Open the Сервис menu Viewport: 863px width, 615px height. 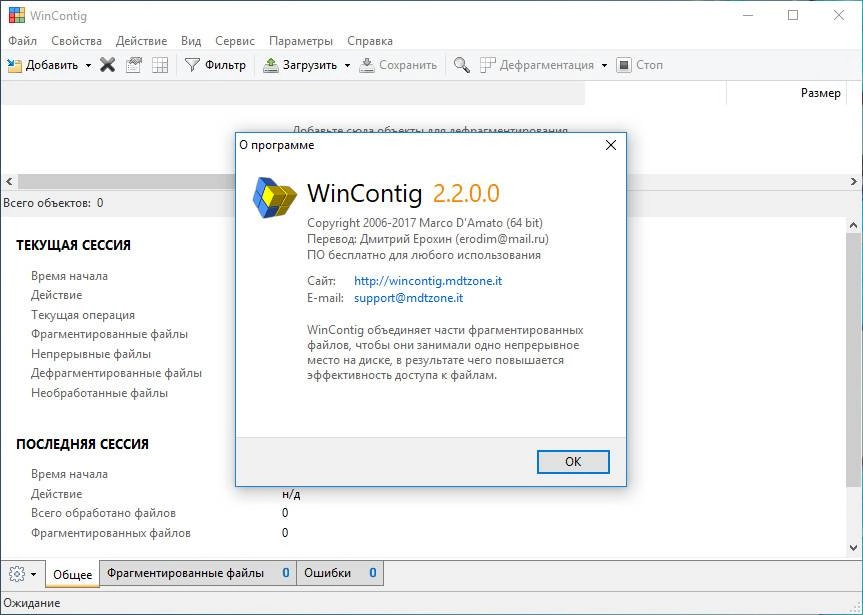[235, 41]
